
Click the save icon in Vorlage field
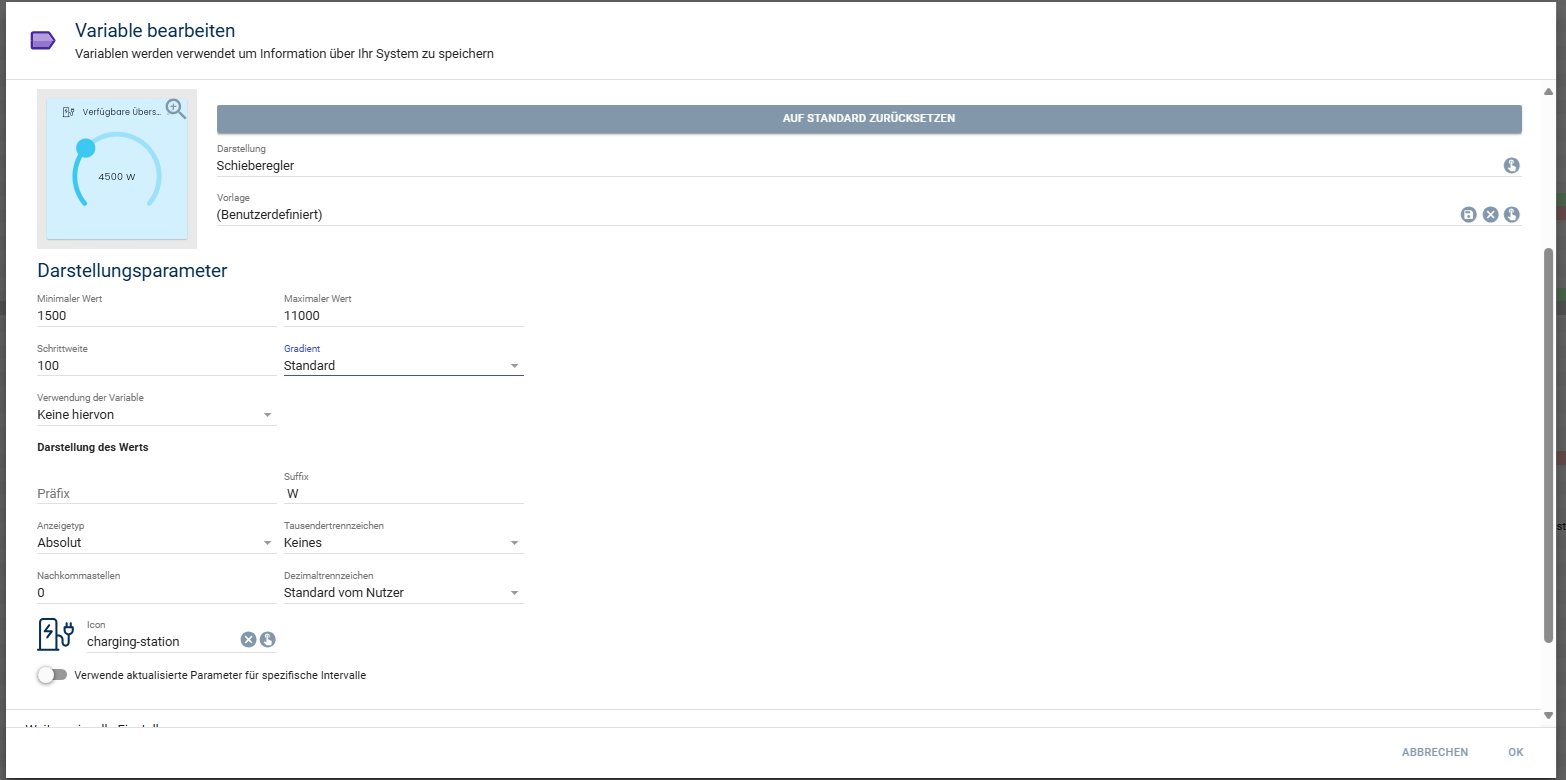1468,215
